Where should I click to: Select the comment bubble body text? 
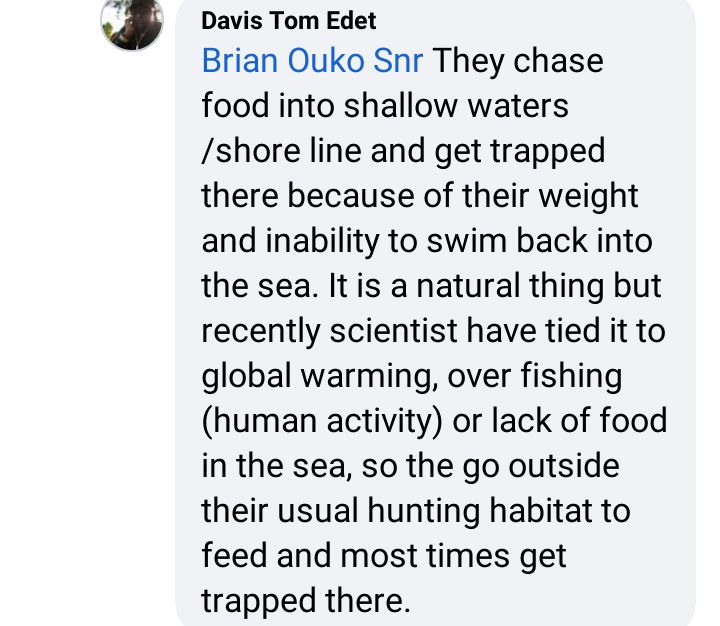click(434, 331)
